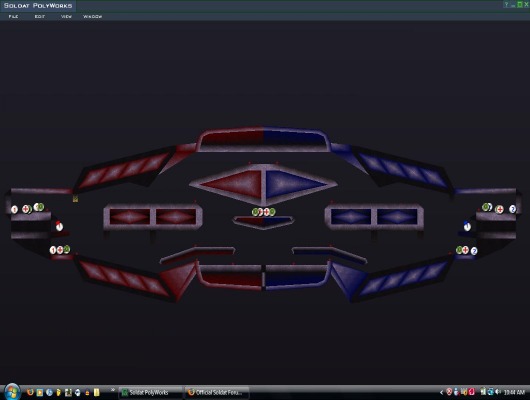Image resolution: width=530 pixels, height=400 pixels.
Task: Select the small yellow object below the left ramp
Action: tap(75, 198)
